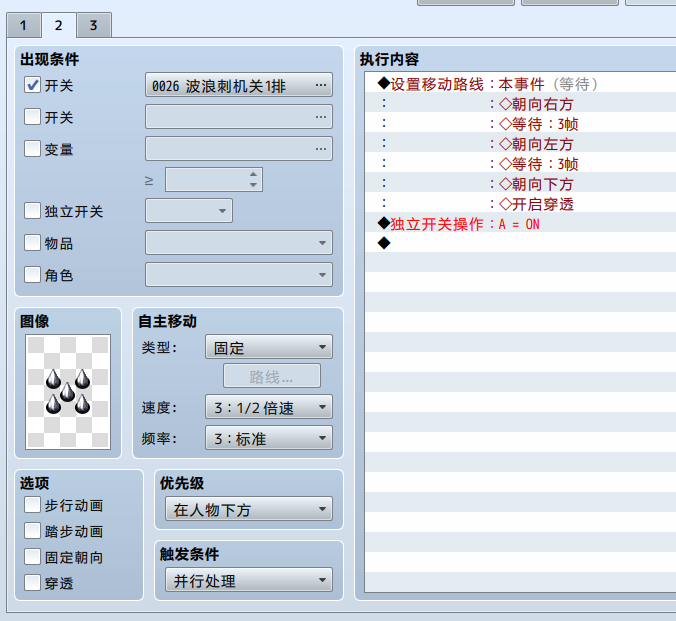Select the 朝向左方 move route line
Viewport: 676px width, 621px height.
click(x=520, y=144)
